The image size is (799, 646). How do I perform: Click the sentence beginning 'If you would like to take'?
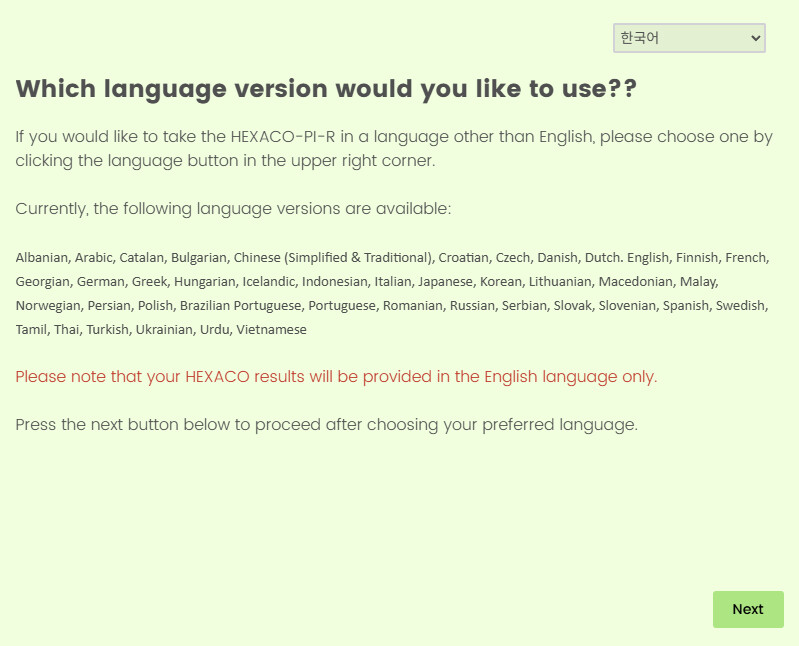394,149
